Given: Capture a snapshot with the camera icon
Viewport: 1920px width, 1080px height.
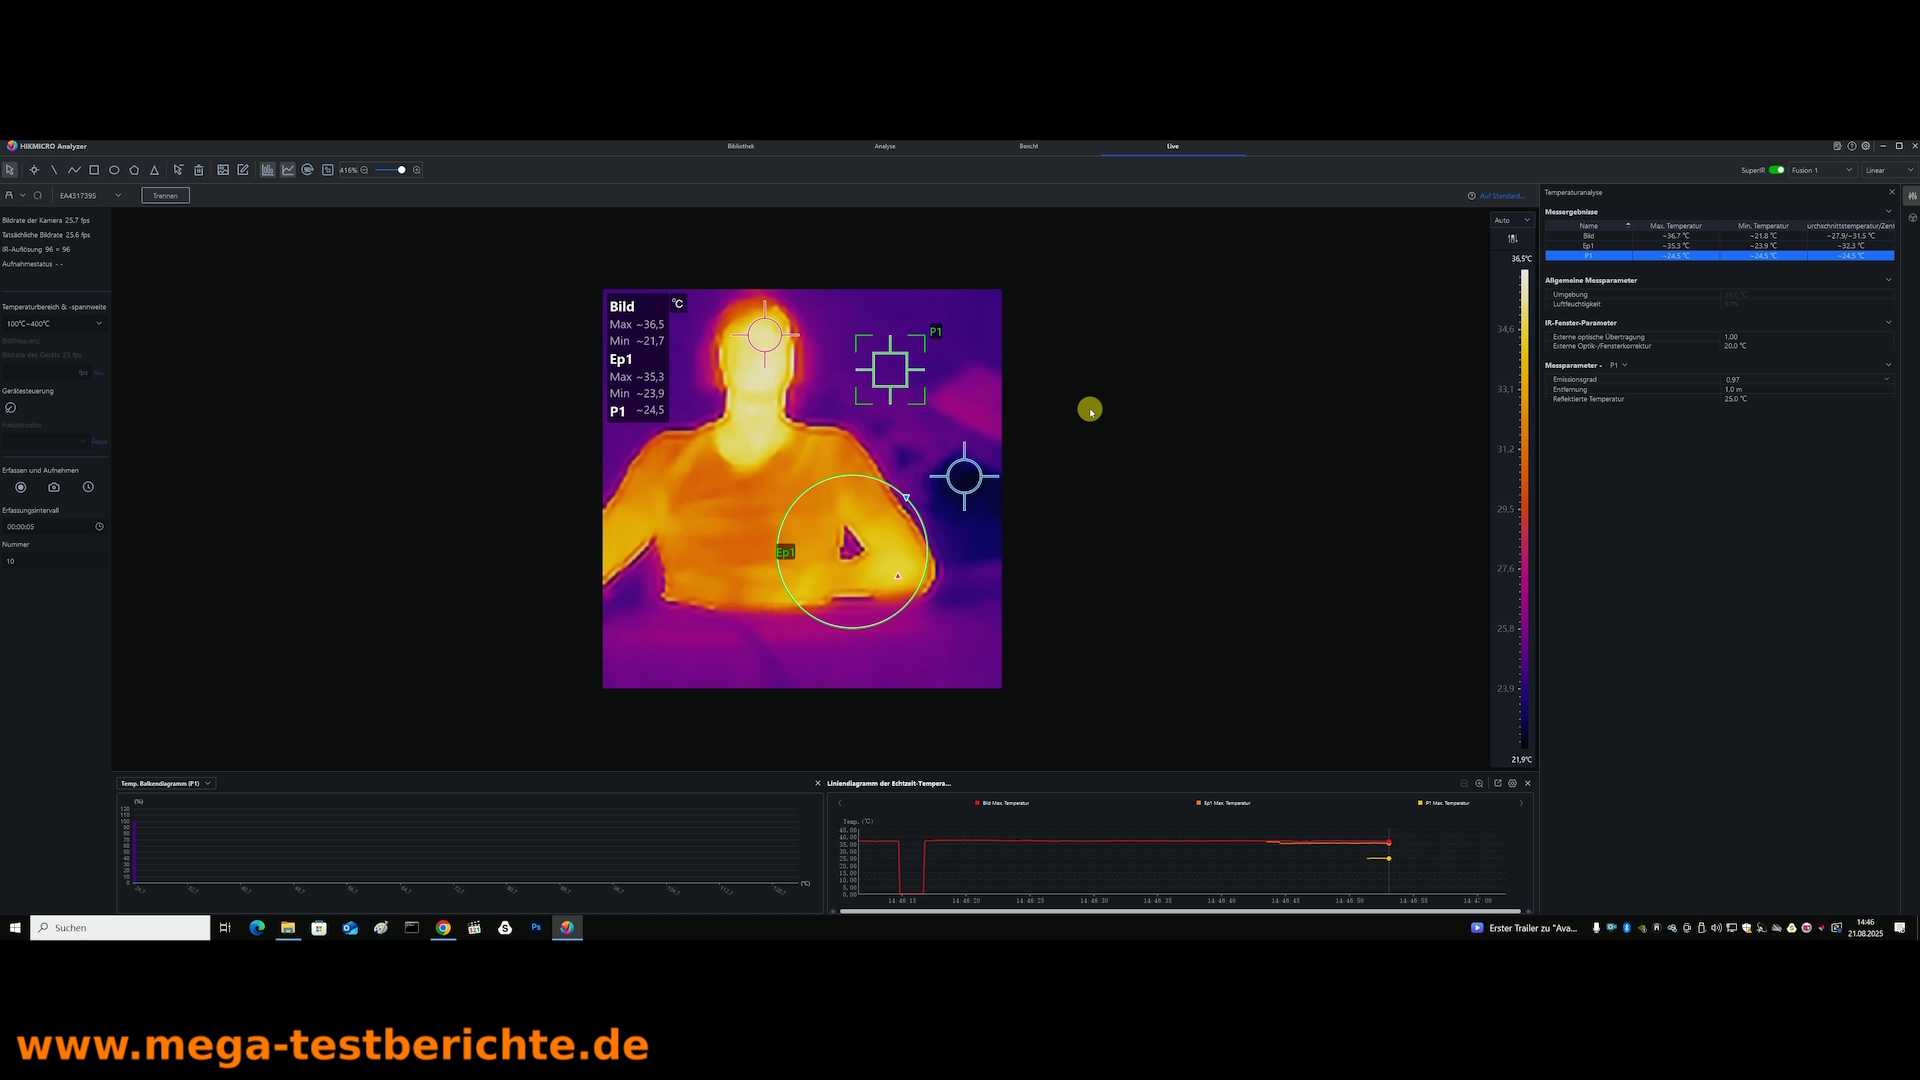Looking at the screenshot, I should tap(54, 487).
